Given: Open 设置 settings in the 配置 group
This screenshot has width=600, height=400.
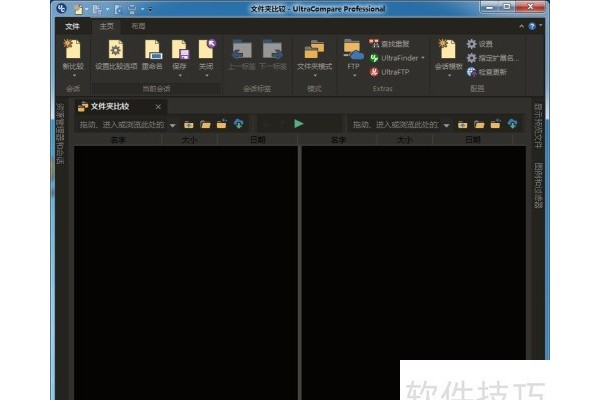Looking at the screenshot, I should [x=479, y=44].
